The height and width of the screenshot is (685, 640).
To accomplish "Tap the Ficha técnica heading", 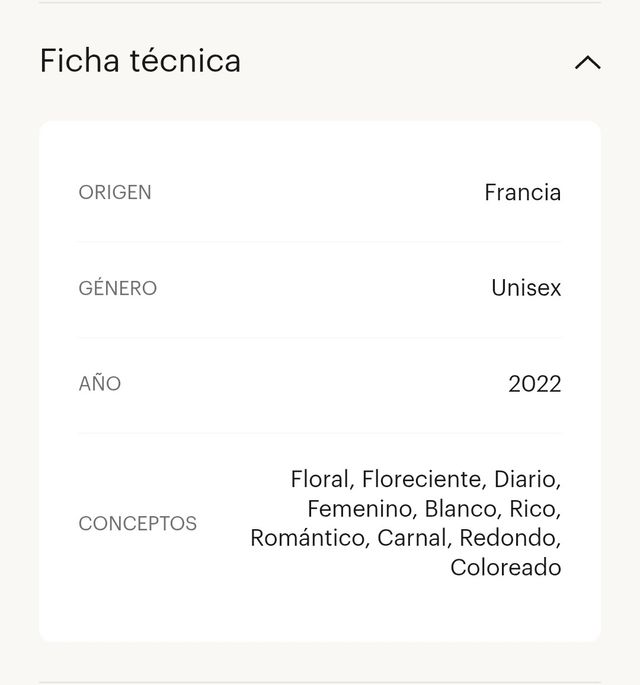I will pyautogui.click(x=140, y=61).
